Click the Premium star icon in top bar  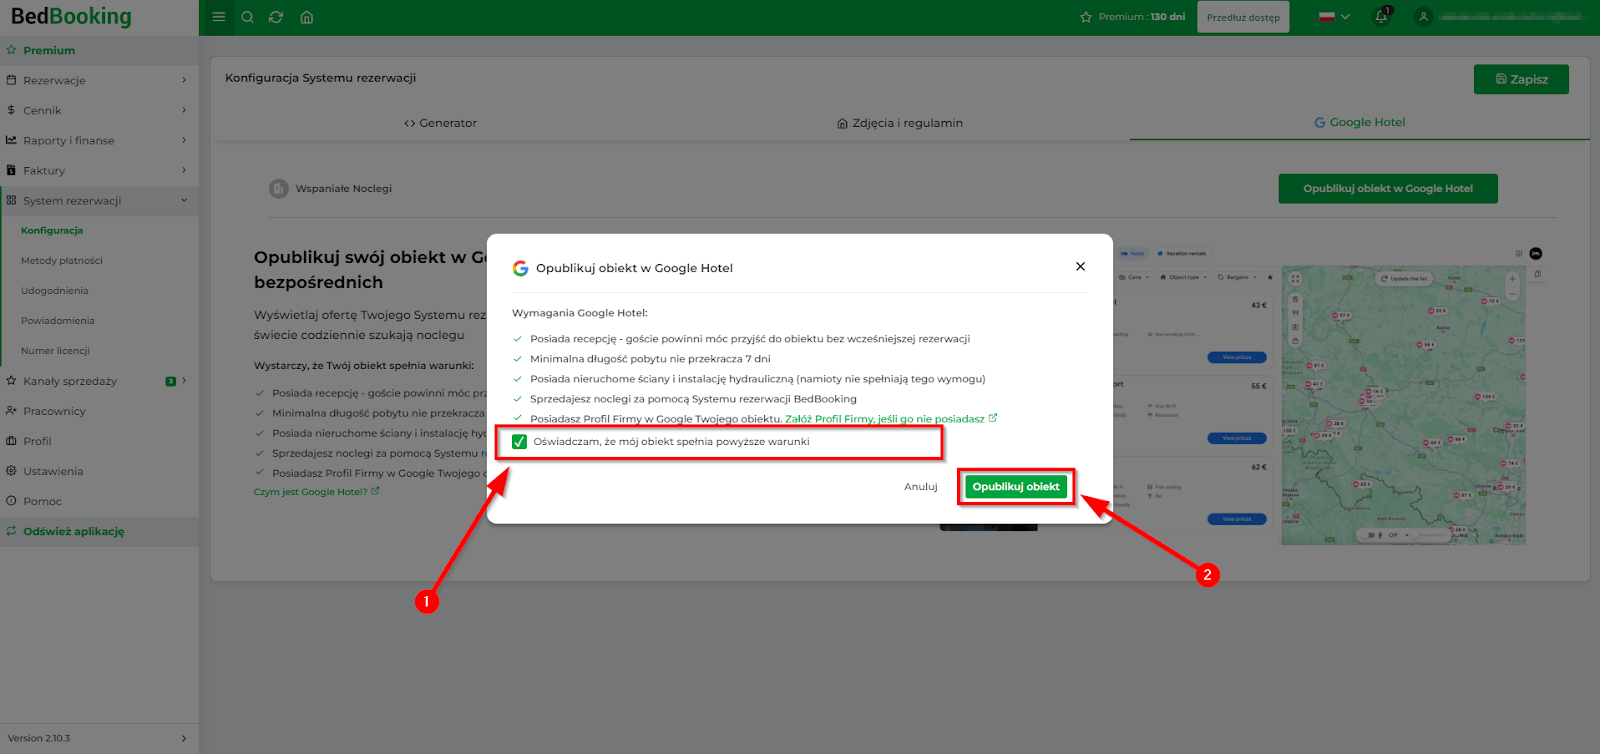point(1086,17)
